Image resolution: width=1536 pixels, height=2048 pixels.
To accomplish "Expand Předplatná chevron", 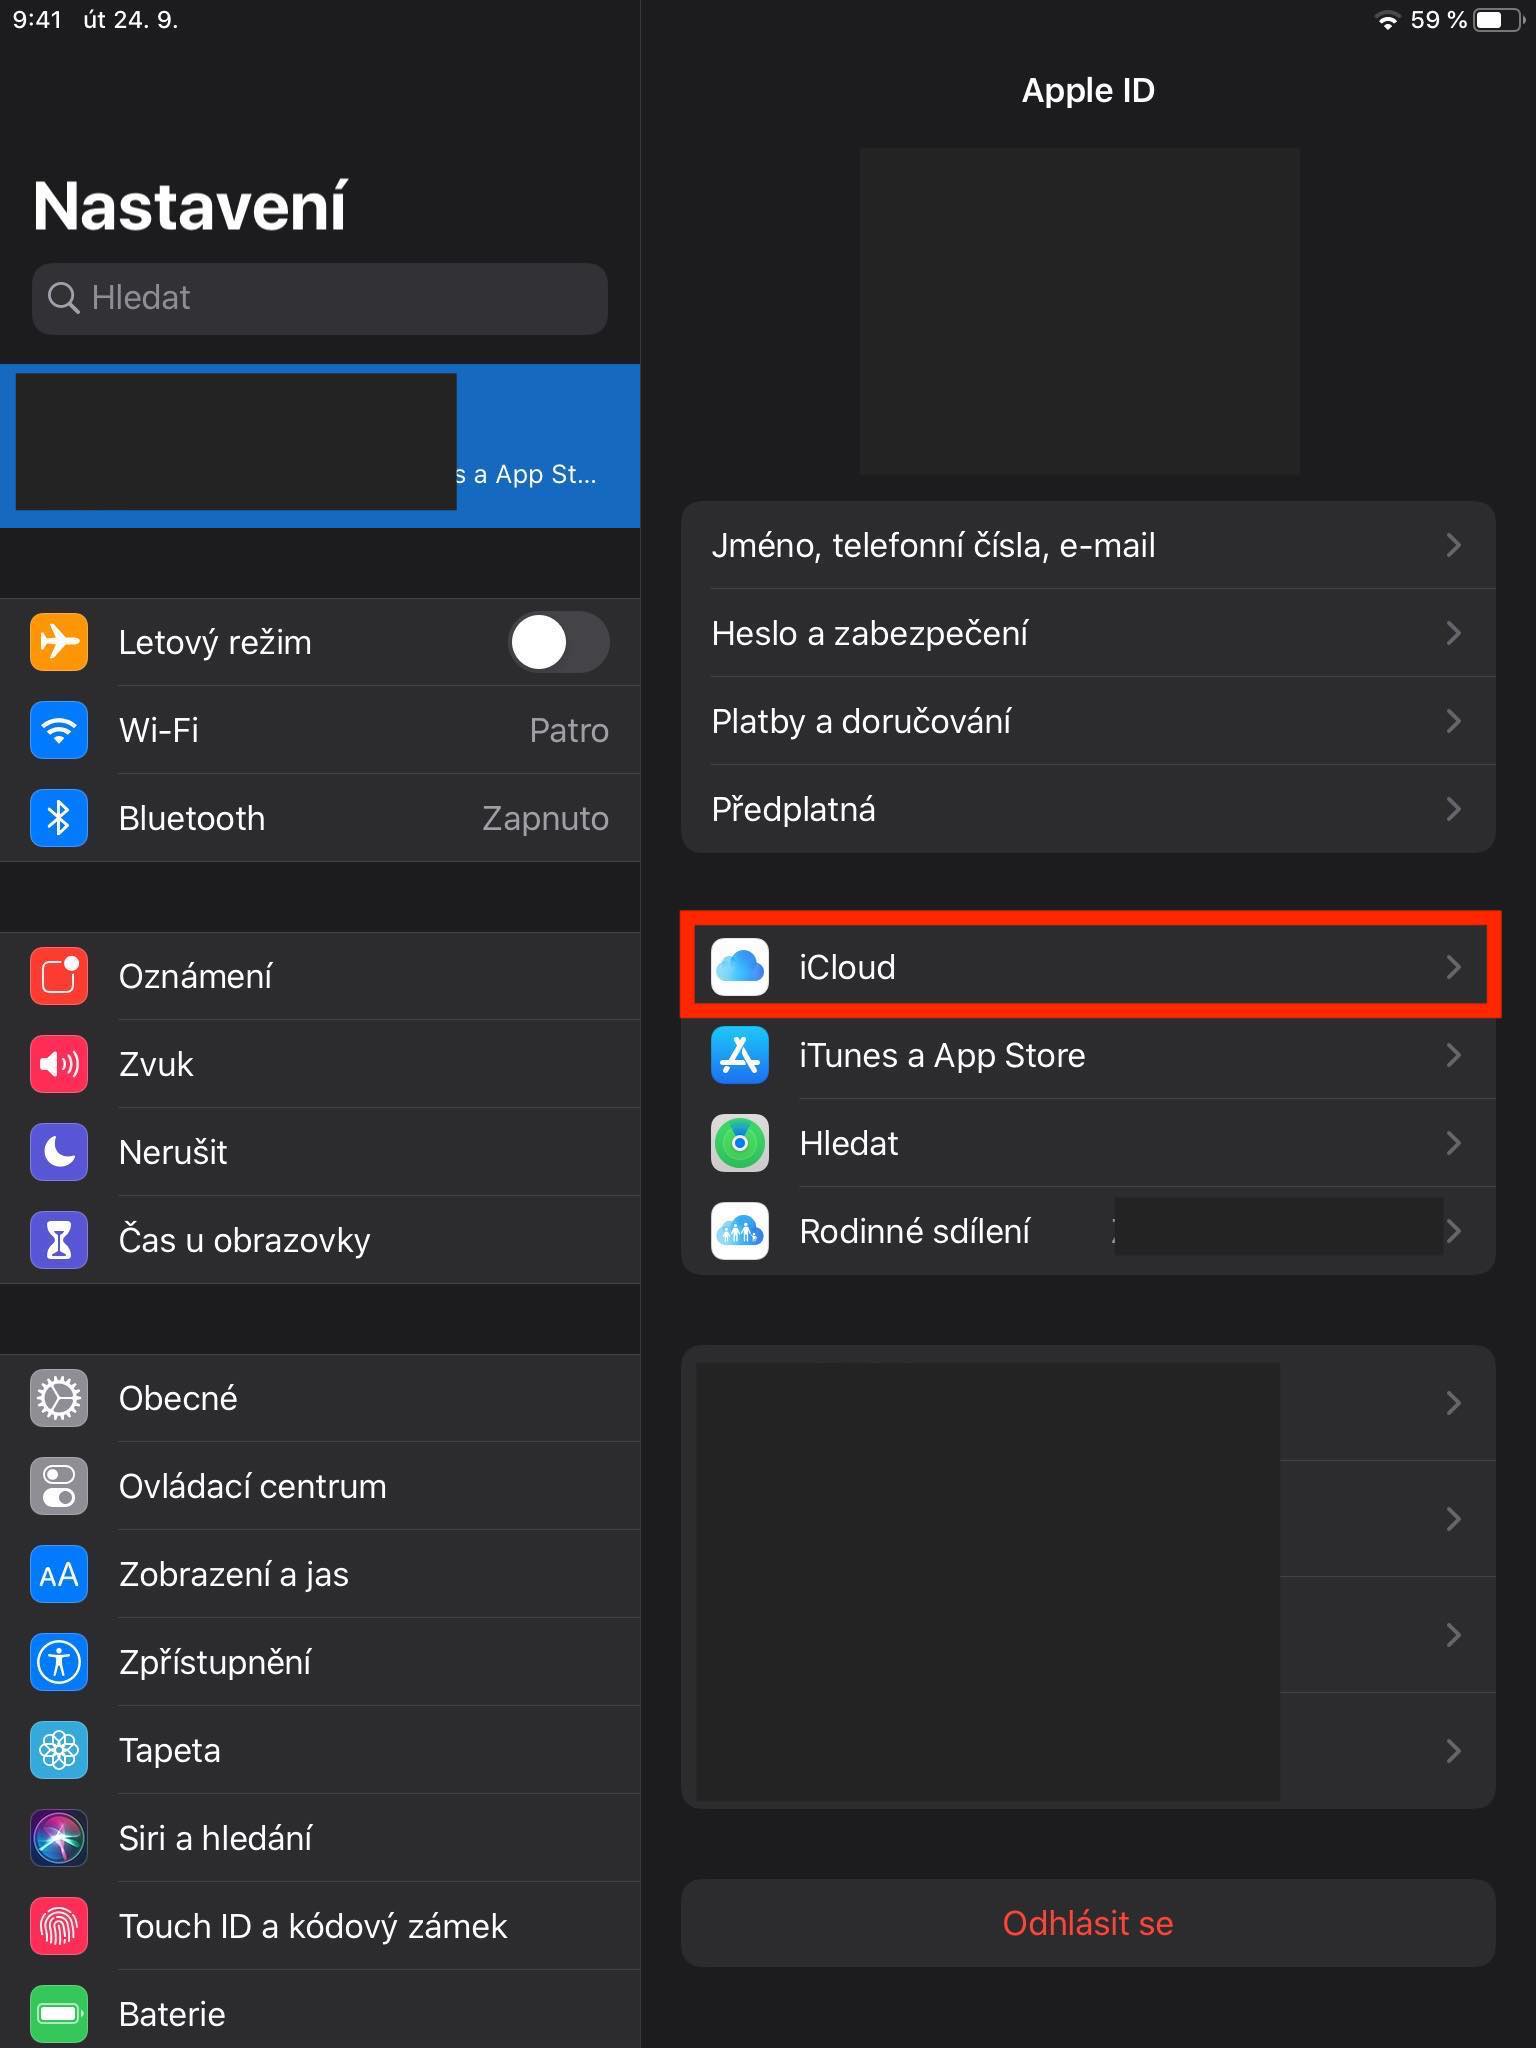I will (x=1454, y=809).
